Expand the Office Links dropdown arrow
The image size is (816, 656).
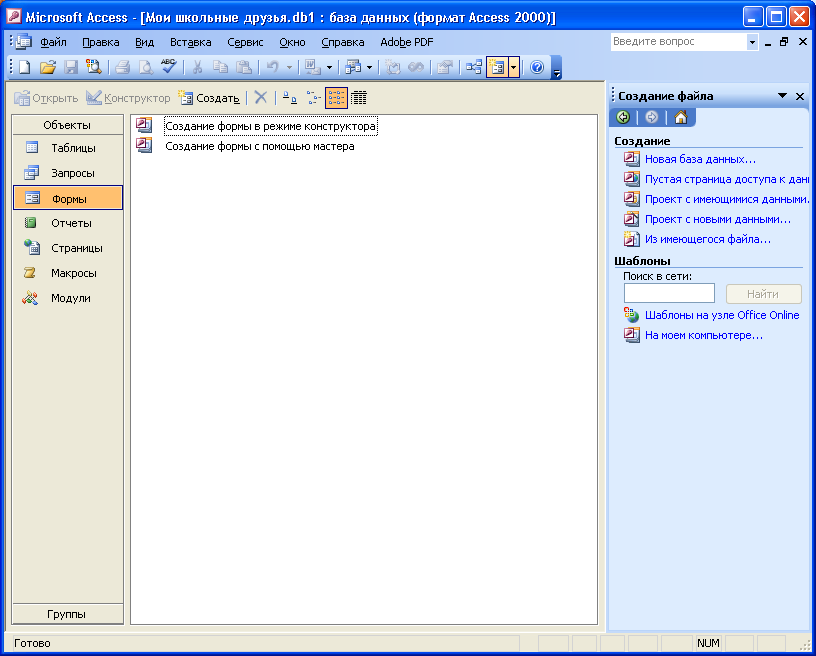(329, 67)
